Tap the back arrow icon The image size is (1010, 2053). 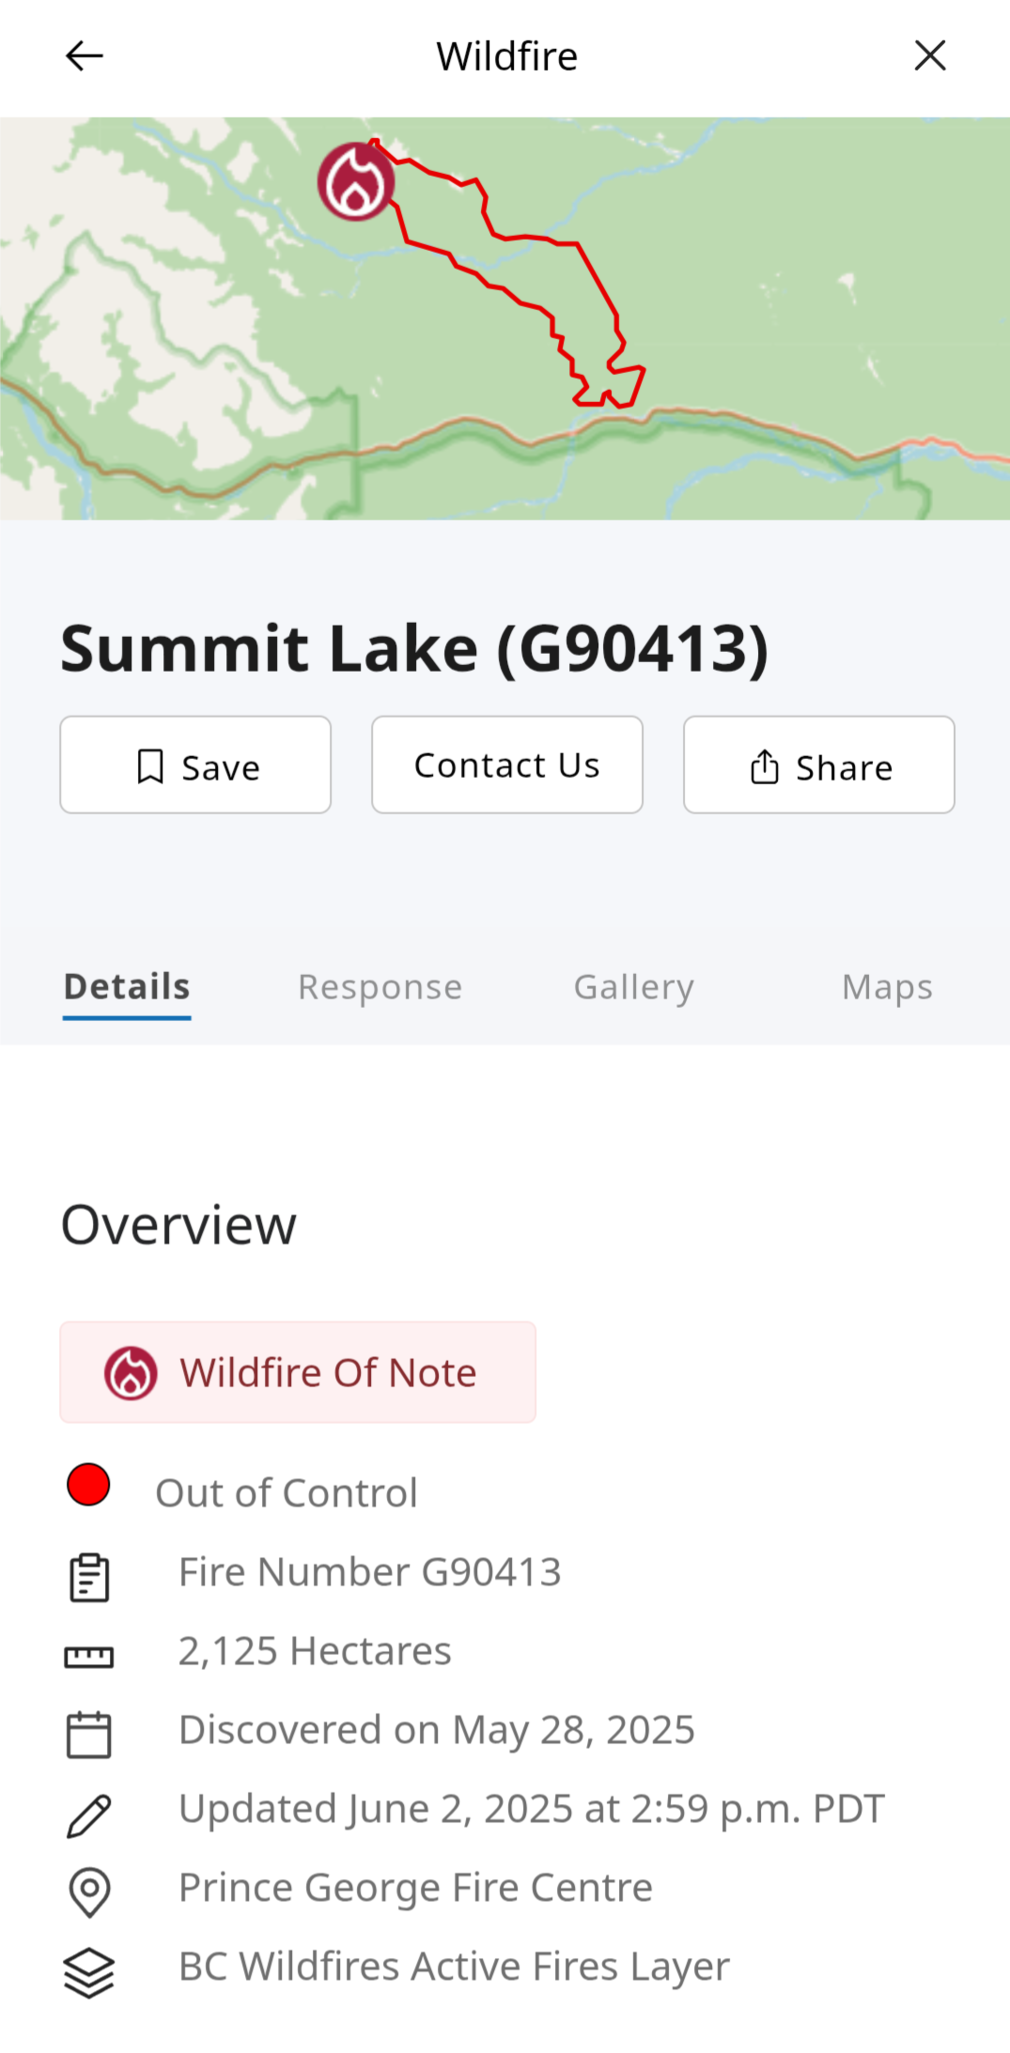pyautogui.click(x=84, y=56)
